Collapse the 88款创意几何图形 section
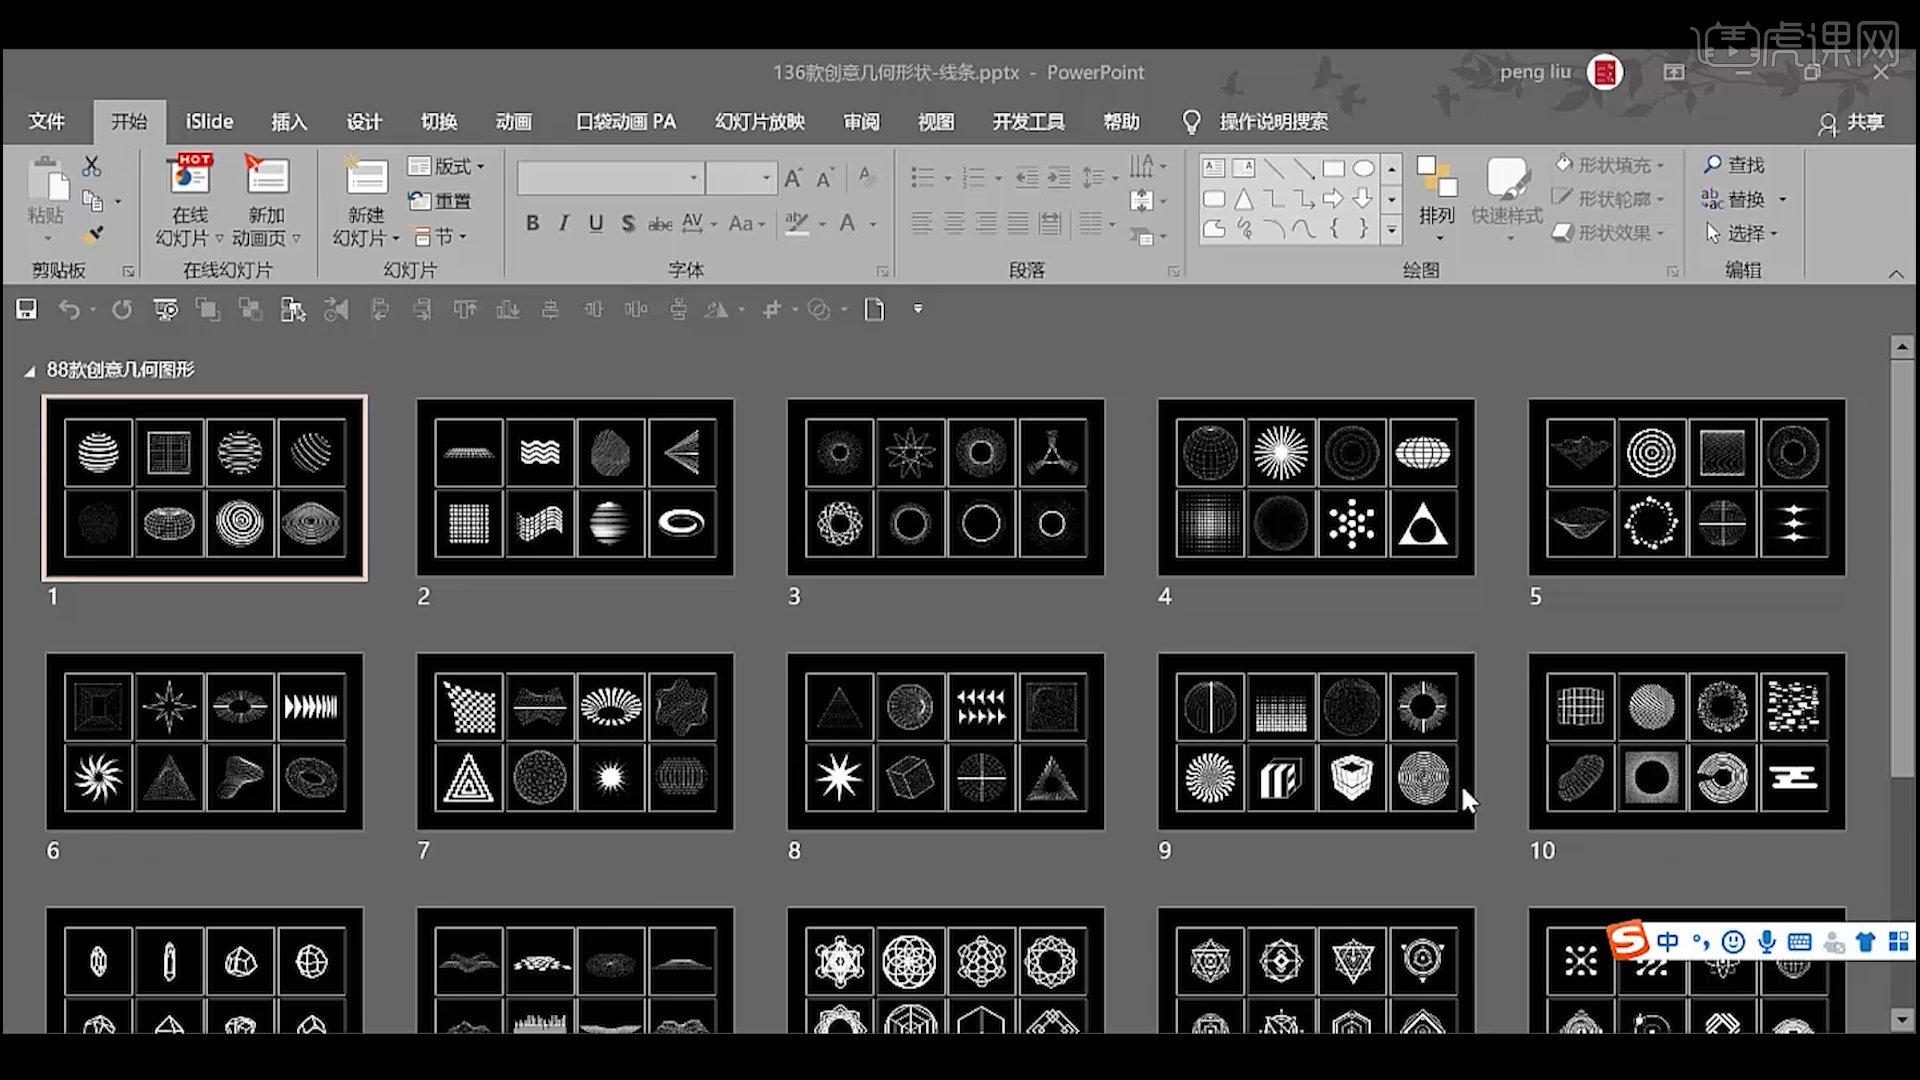The height and width of the screenshot is (1080, 1920). 29,371
